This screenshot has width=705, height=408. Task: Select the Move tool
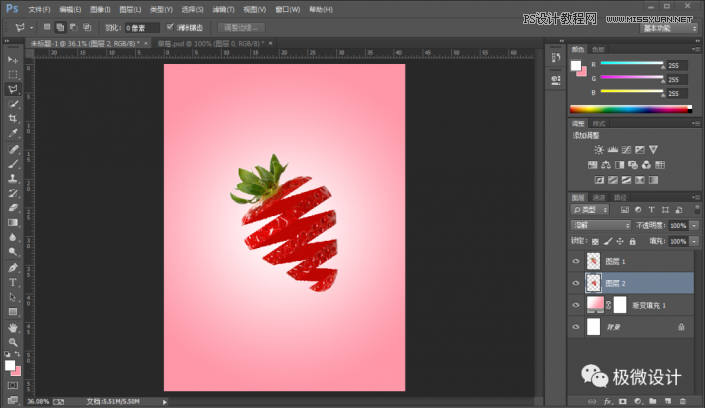point(13,60)
